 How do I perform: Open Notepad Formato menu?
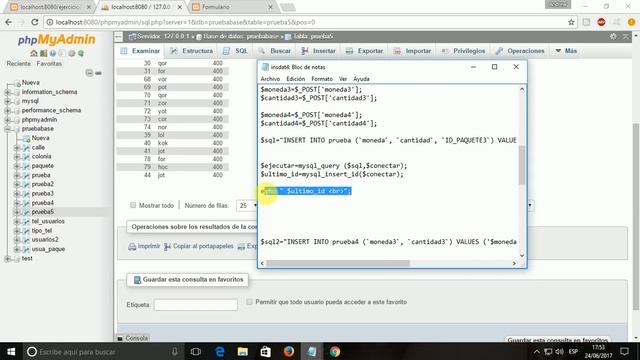(x=322, y=79)
